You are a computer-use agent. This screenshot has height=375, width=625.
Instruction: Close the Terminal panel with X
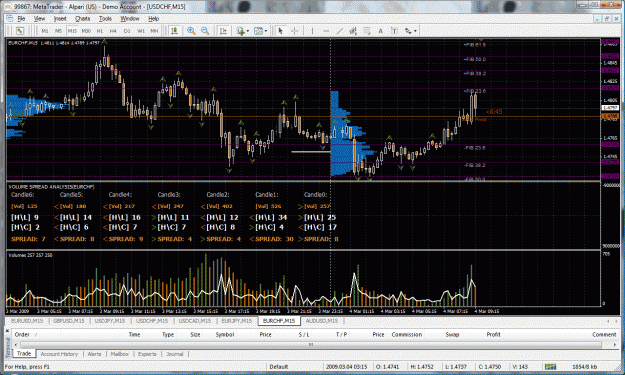point(7,330)
